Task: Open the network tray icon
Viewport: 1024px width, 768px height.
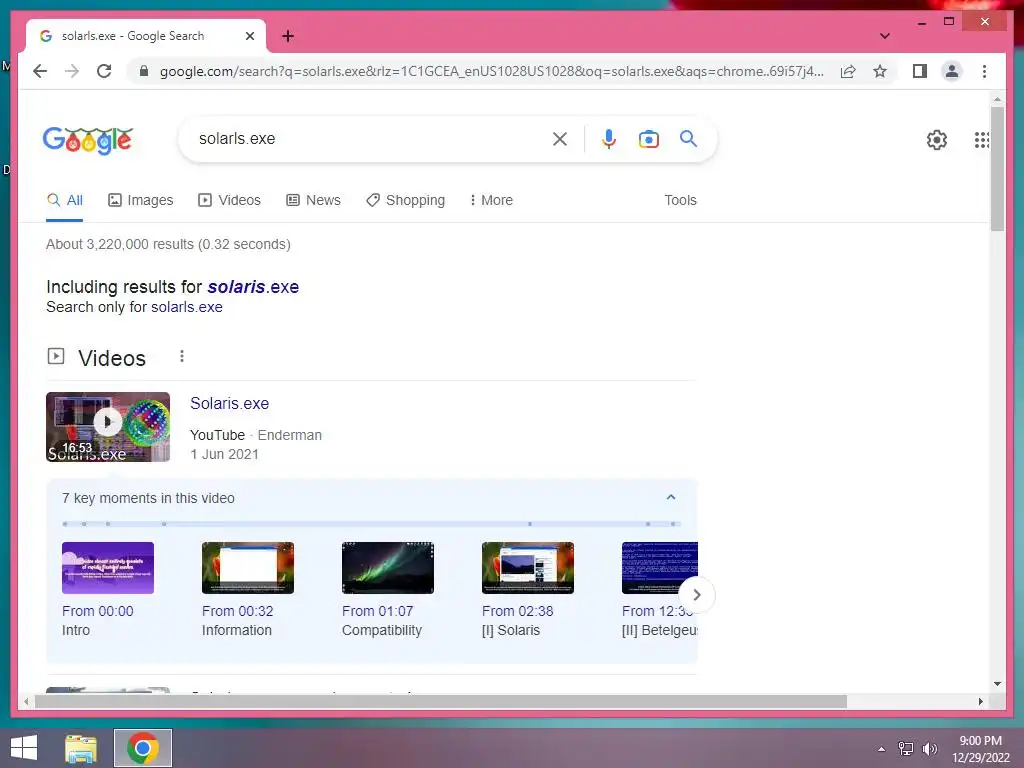Action: [x=906, y=749]
